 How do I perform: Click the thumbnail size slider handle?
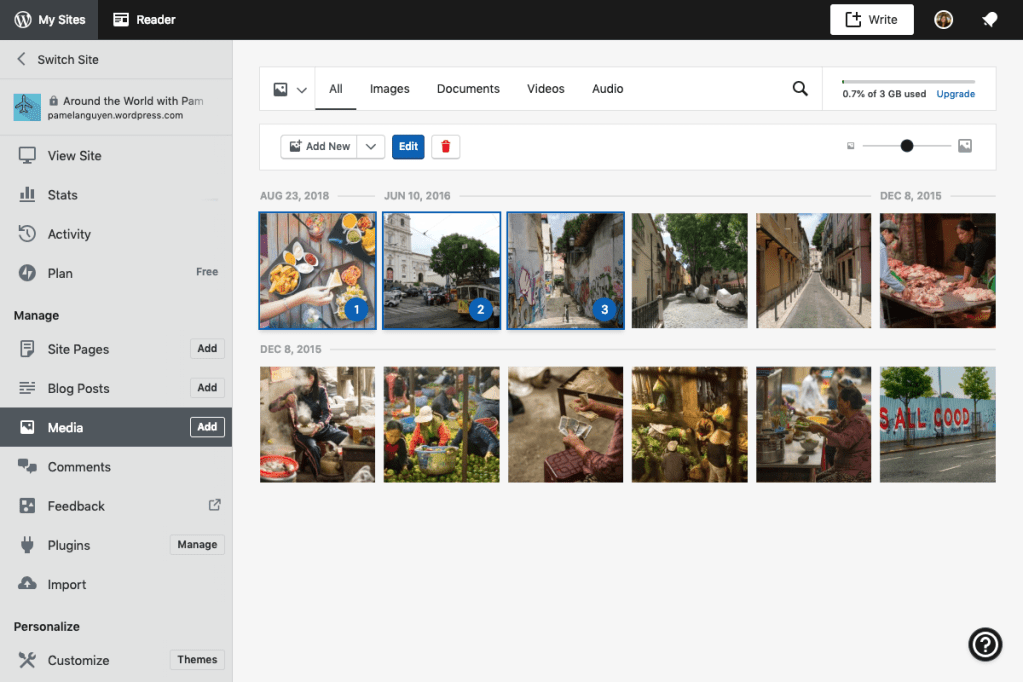[x=907, y=146]
